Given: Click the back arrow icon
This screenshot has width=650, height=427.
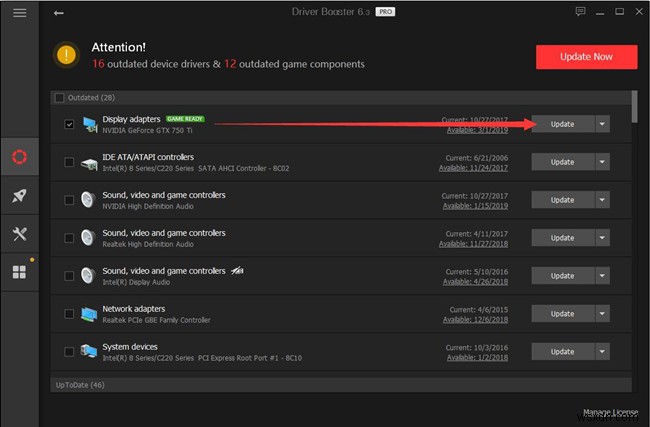Looking at the screenshot, I should (59, 13).
